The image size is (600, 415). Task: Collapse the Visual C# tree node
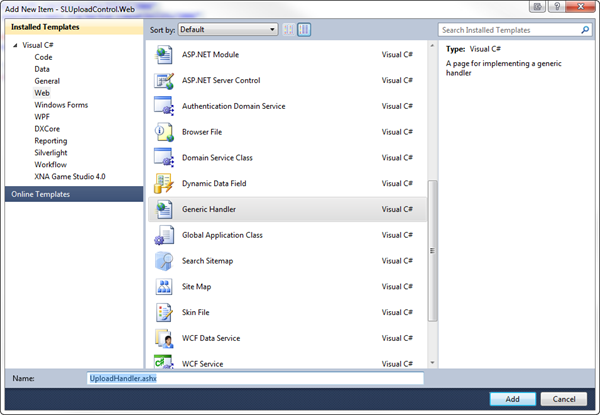click(15, 45)
